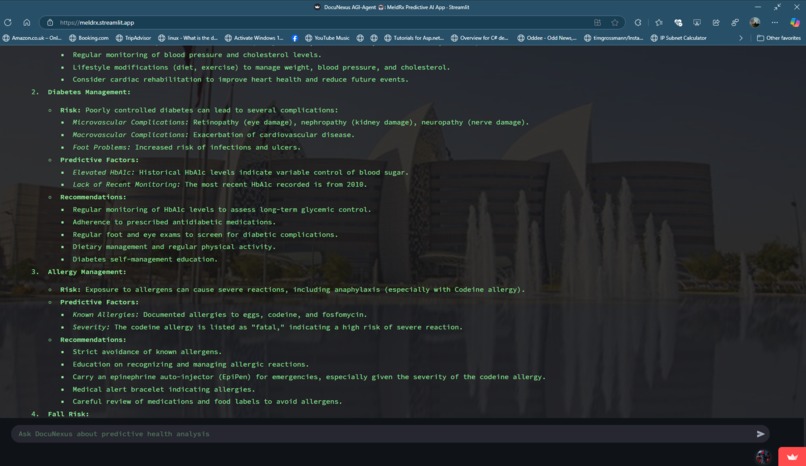
Task: Open the Amazon.co.uk bookmark
Action: click(x=32, y=38)
